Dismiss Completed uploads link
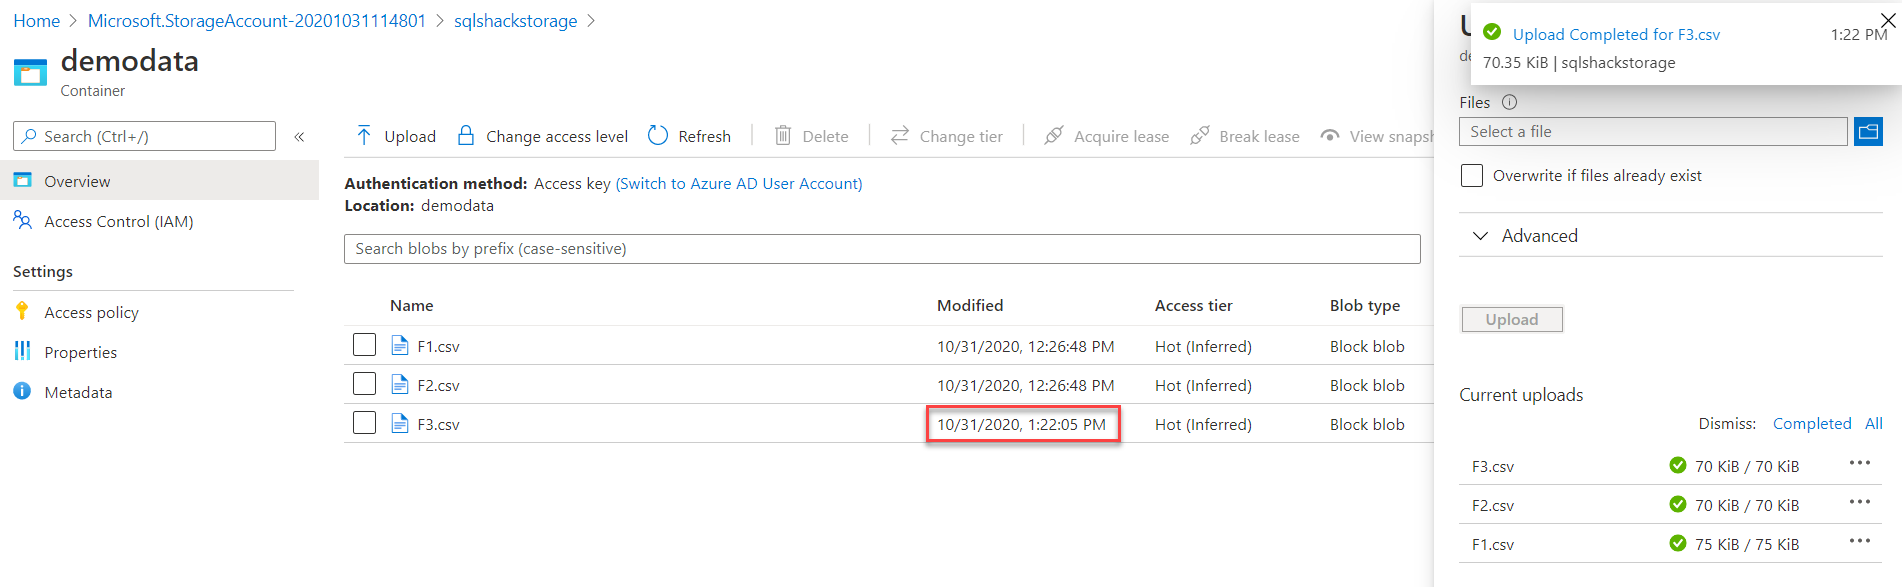This screenshot has width=1902, height=587. tap(1811, 424)
